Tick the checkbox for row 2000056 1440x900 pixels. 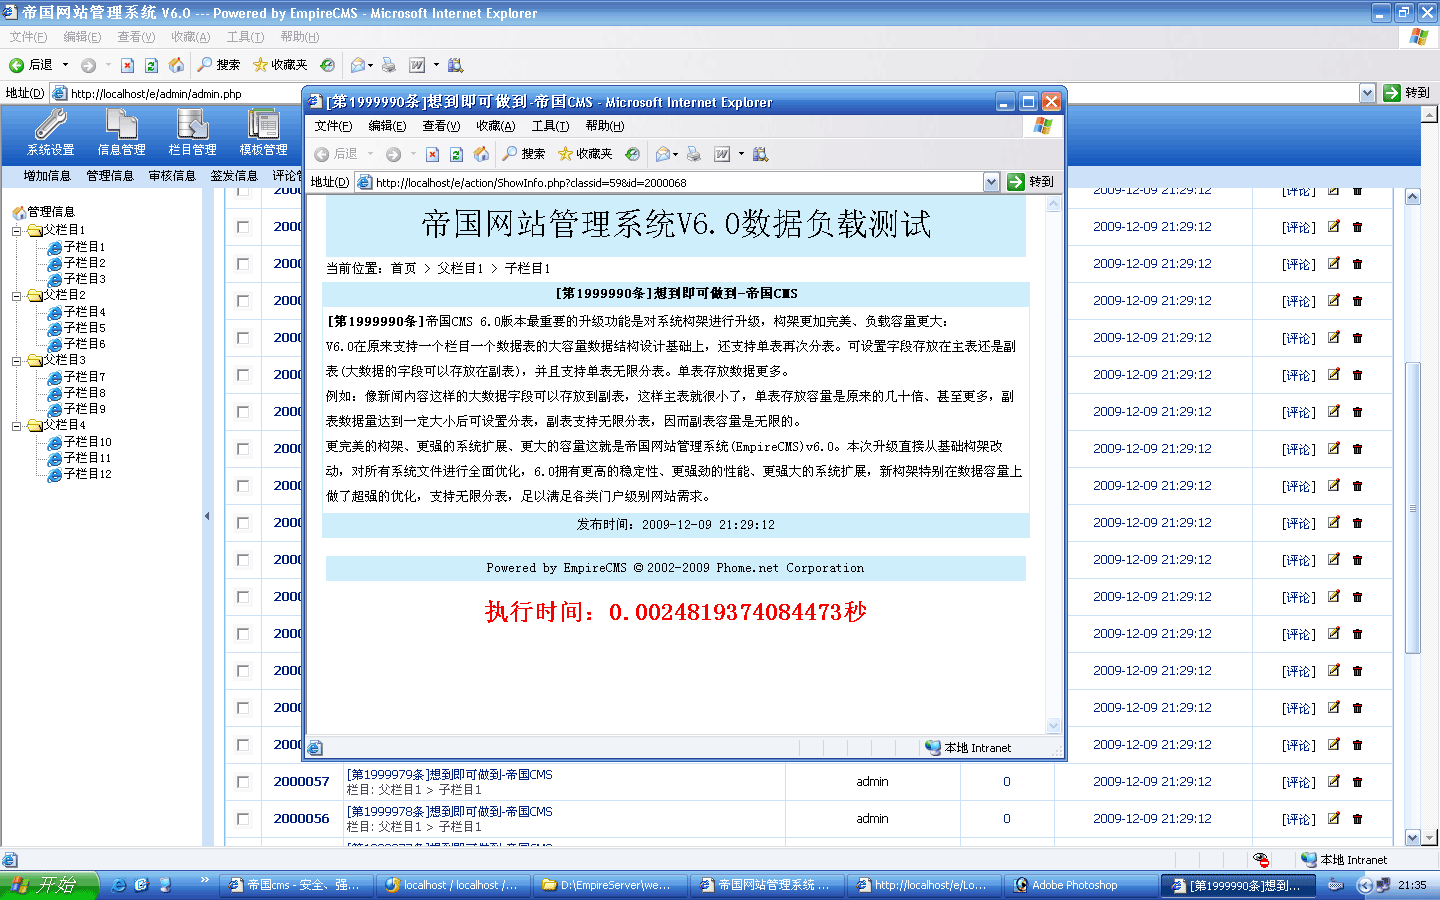click(243, 819)
